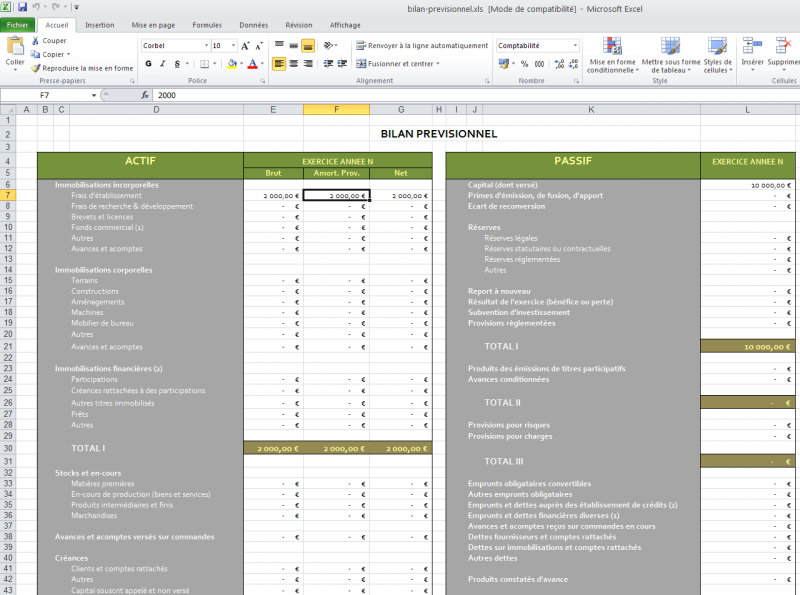
Task: Click the Couper scissors icon
Action: point(36,41)
